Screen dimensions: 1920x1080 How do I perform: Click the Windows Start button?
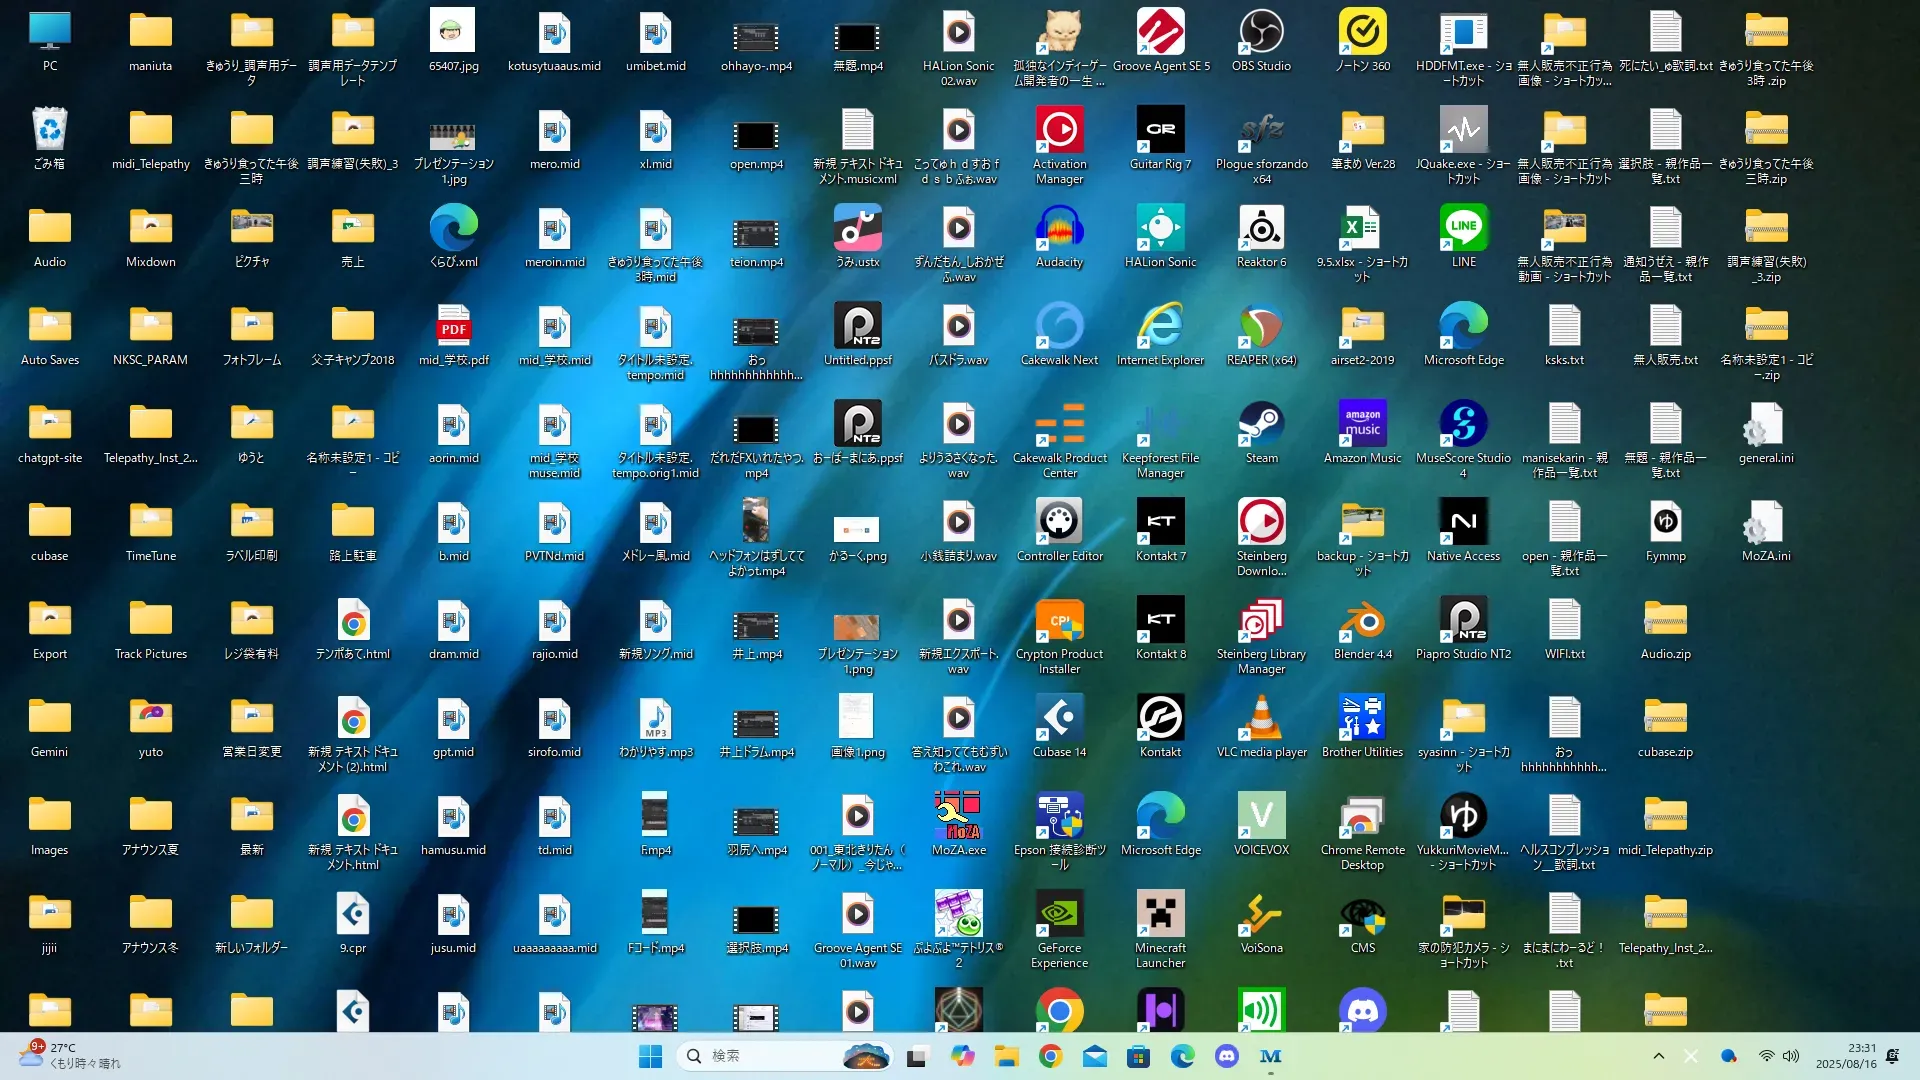coord(650,1056)
